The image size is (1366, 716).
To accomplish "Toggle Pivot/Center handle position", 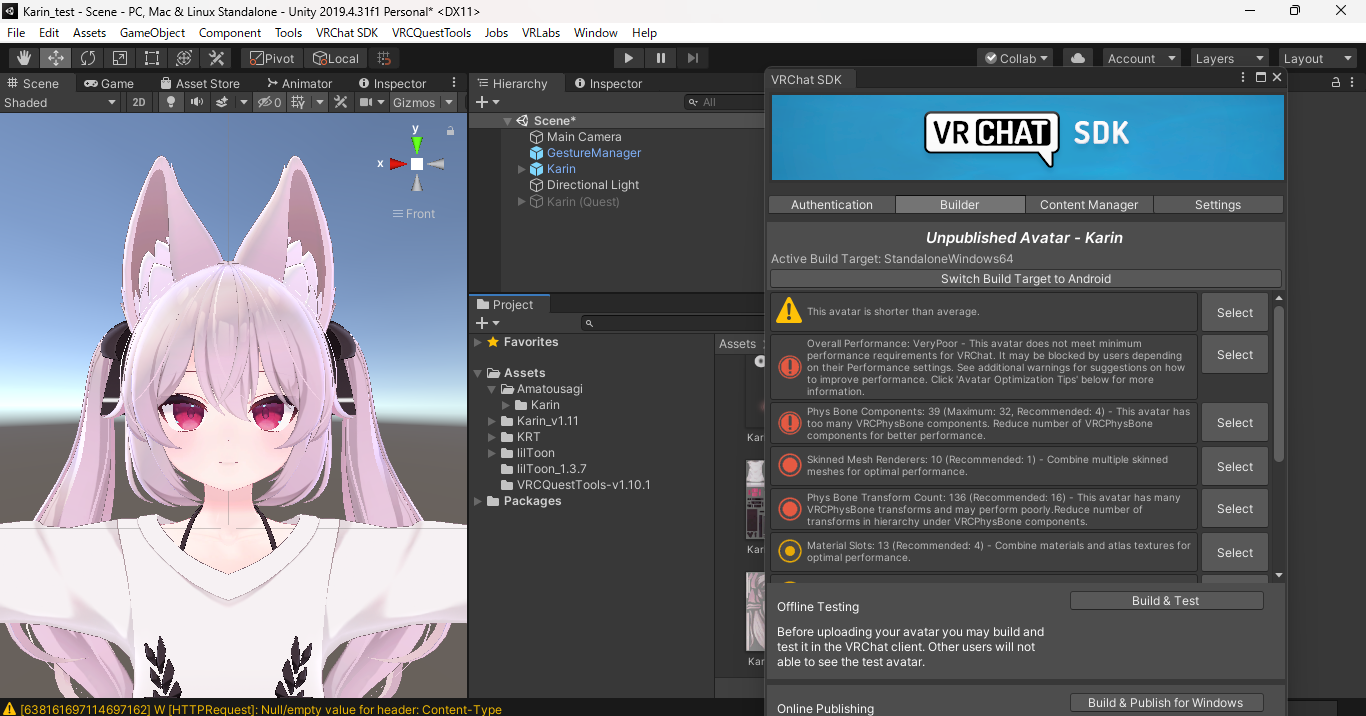I will [272, 58].
